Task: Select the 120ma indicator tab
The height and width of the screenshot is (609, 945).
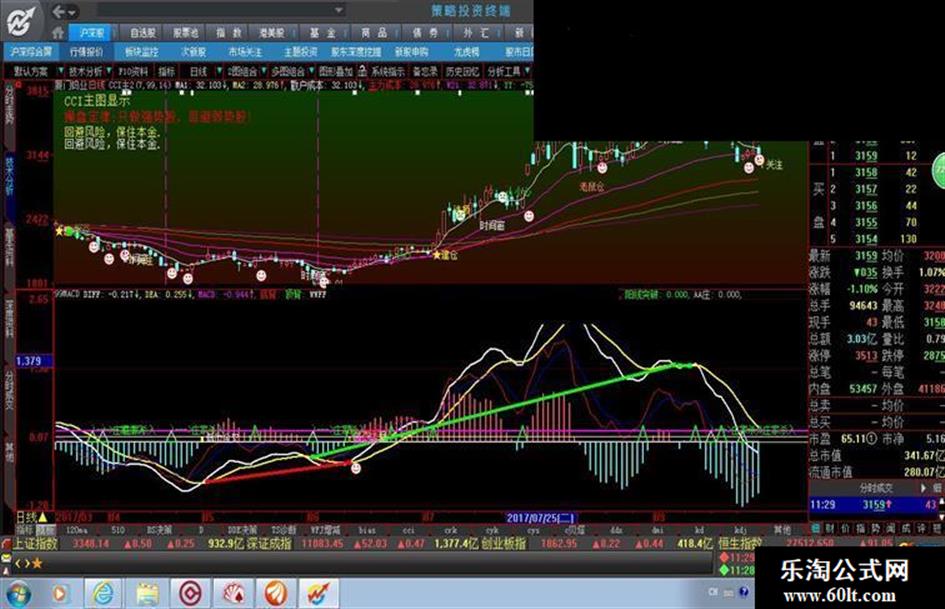Action: [x=77, y=529]
